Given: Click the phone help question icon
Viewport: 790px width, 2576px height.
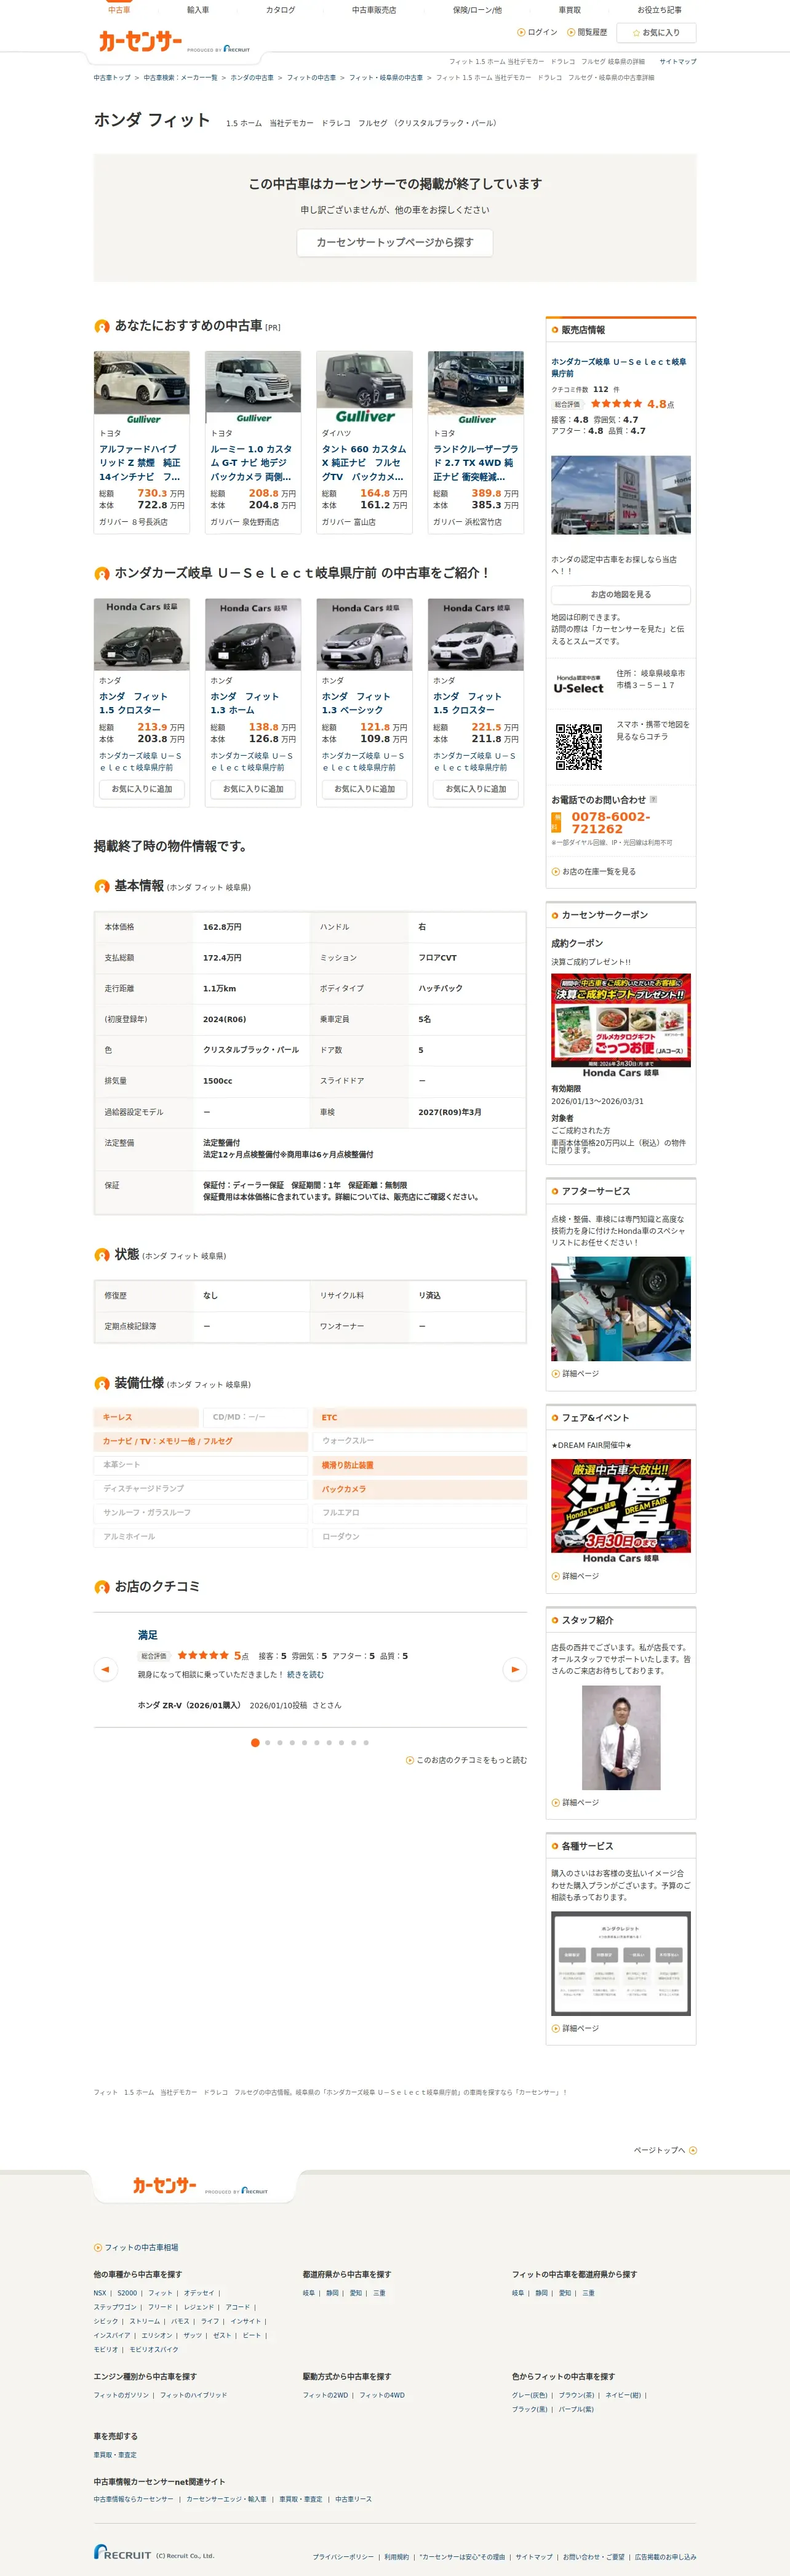Looking at the screenshot, I should click(653, 799).
